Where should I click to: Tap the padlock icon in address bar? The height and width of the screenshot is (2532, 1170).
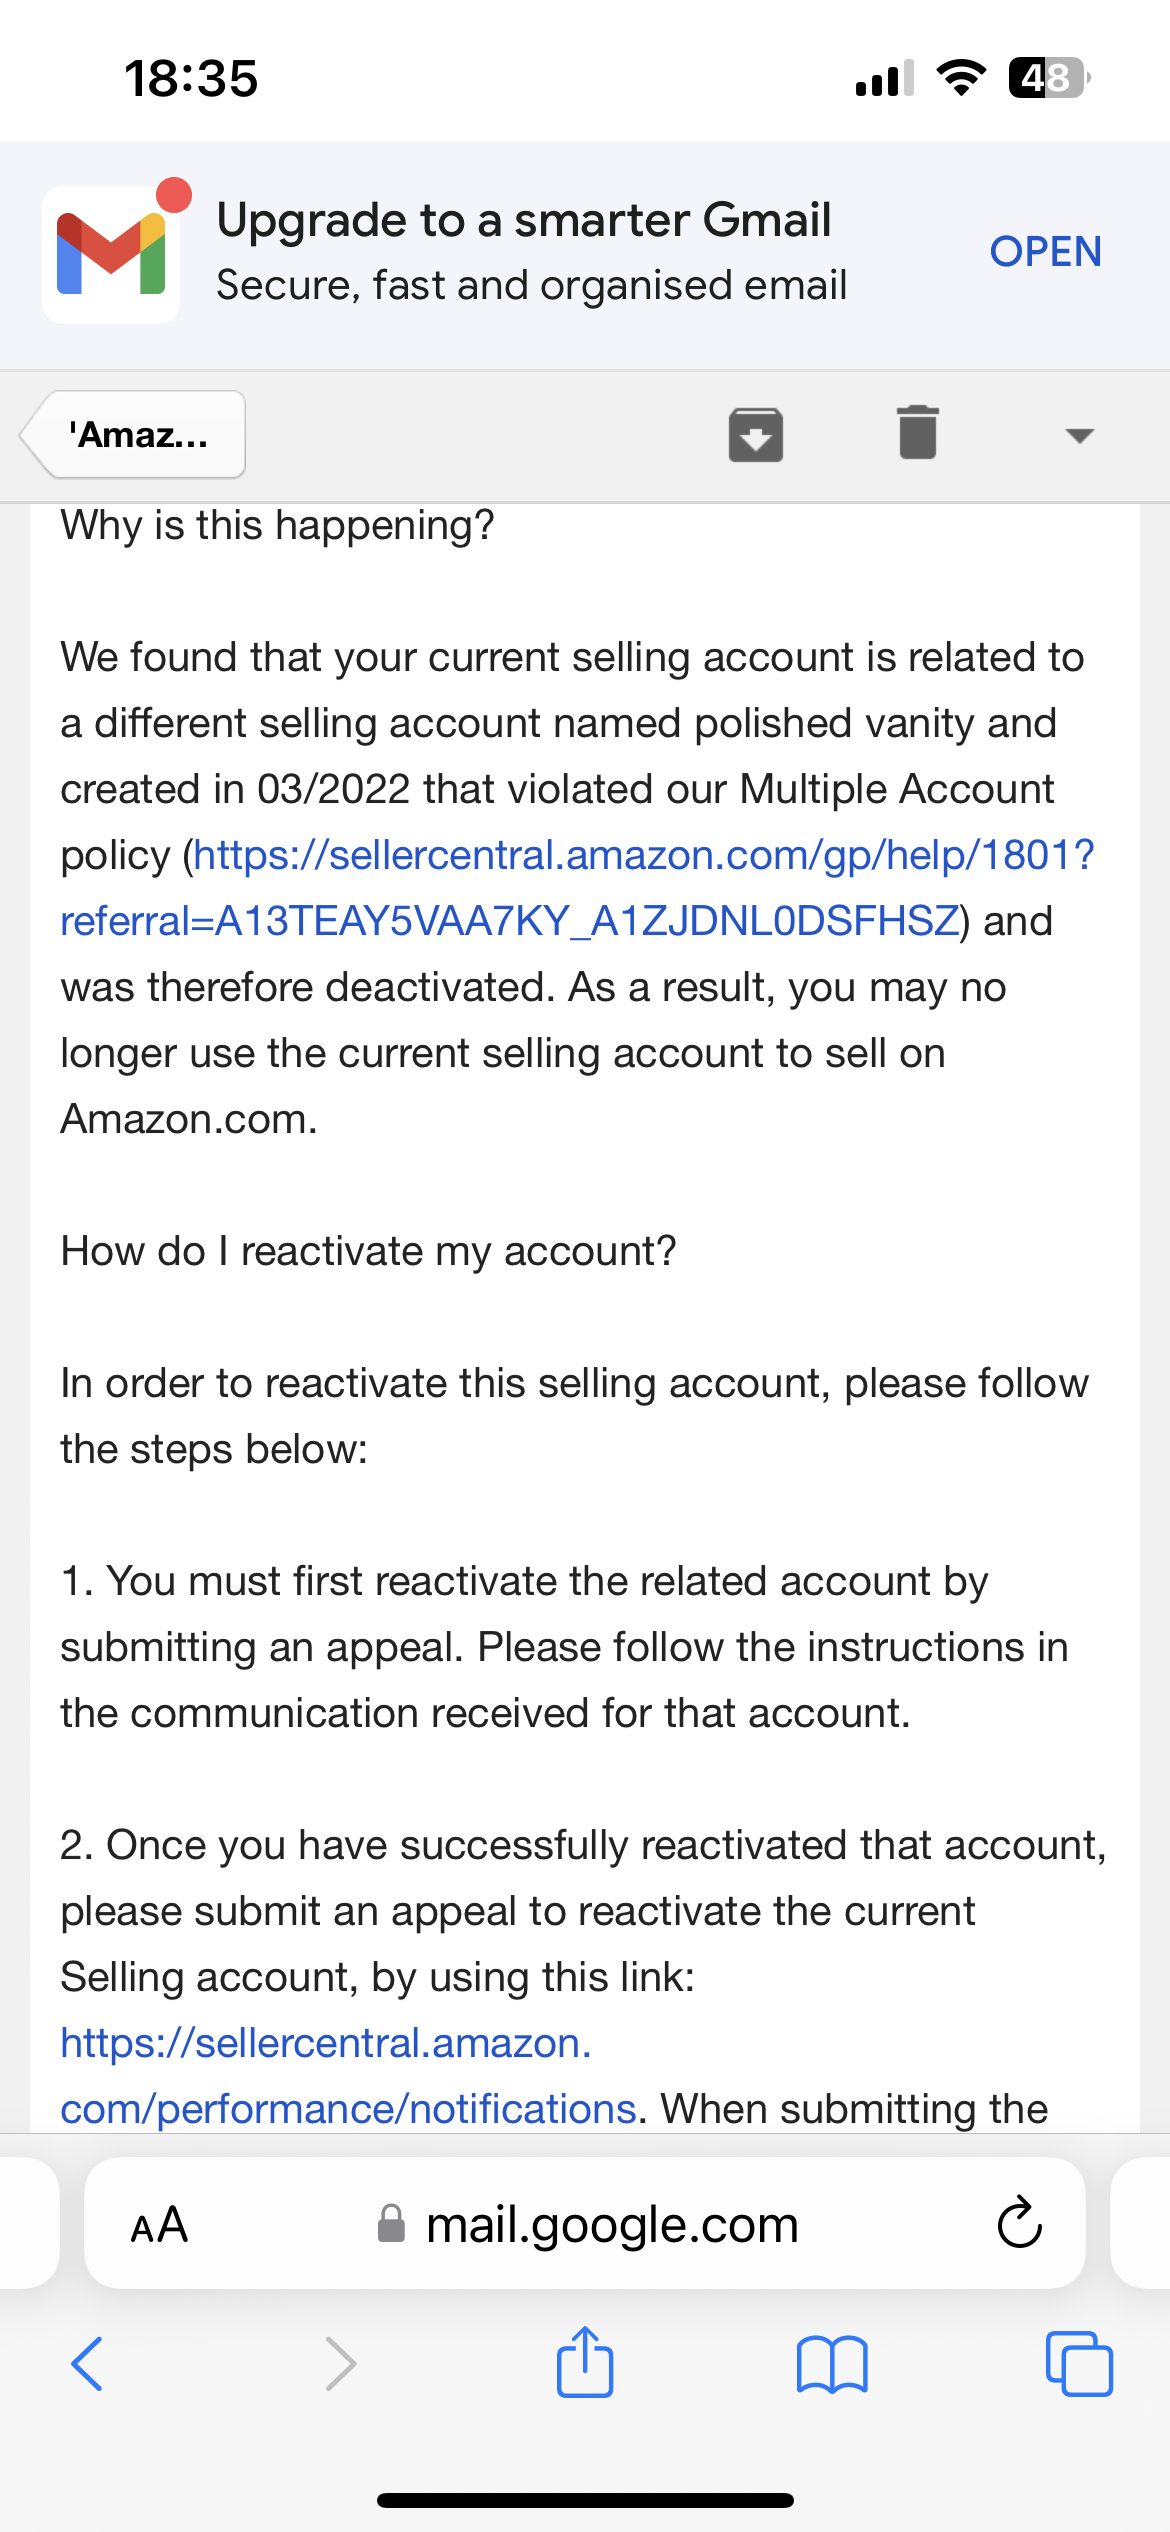391,2224
